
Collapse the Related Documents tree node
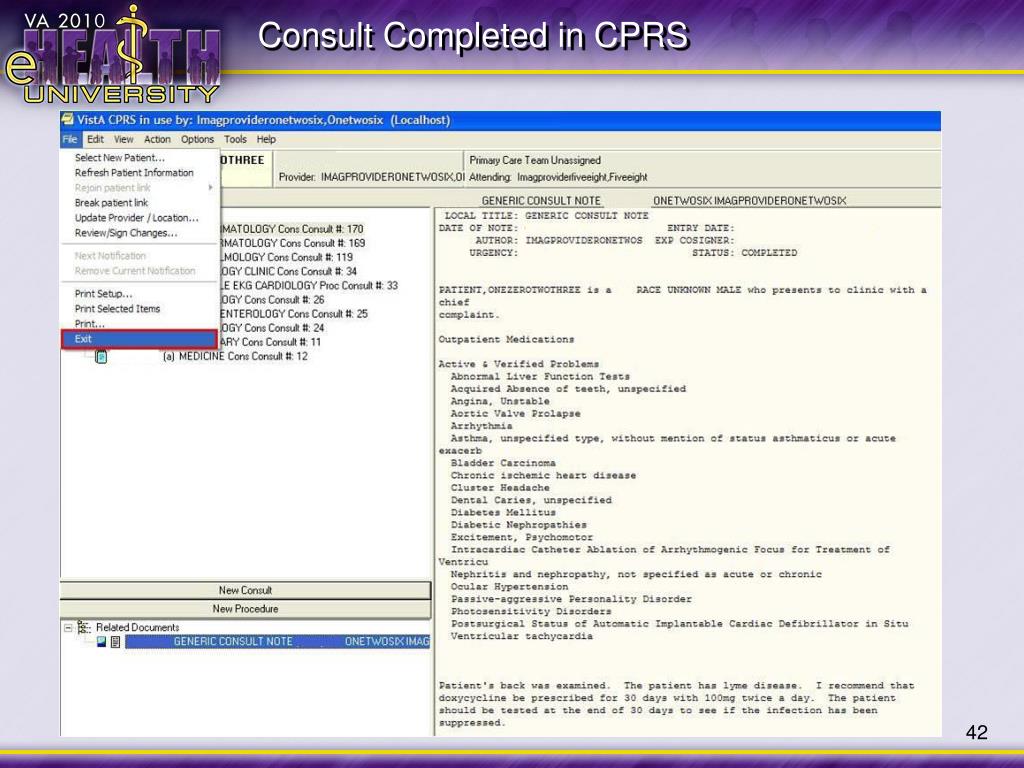(68, 628)
